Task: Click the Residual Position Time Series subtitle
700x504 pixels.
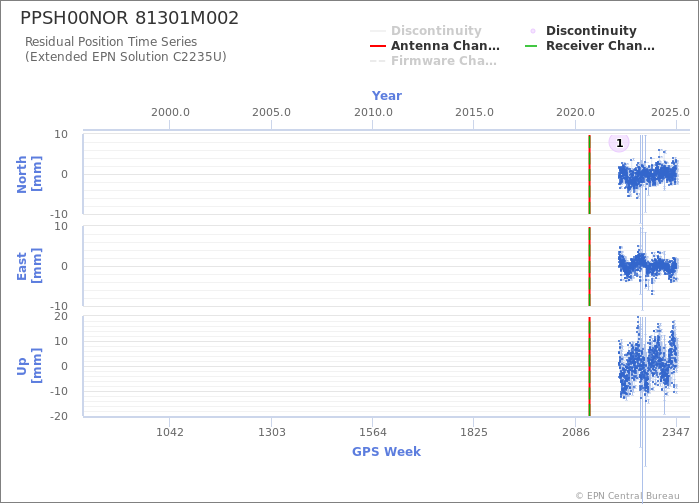Action: 111,42
